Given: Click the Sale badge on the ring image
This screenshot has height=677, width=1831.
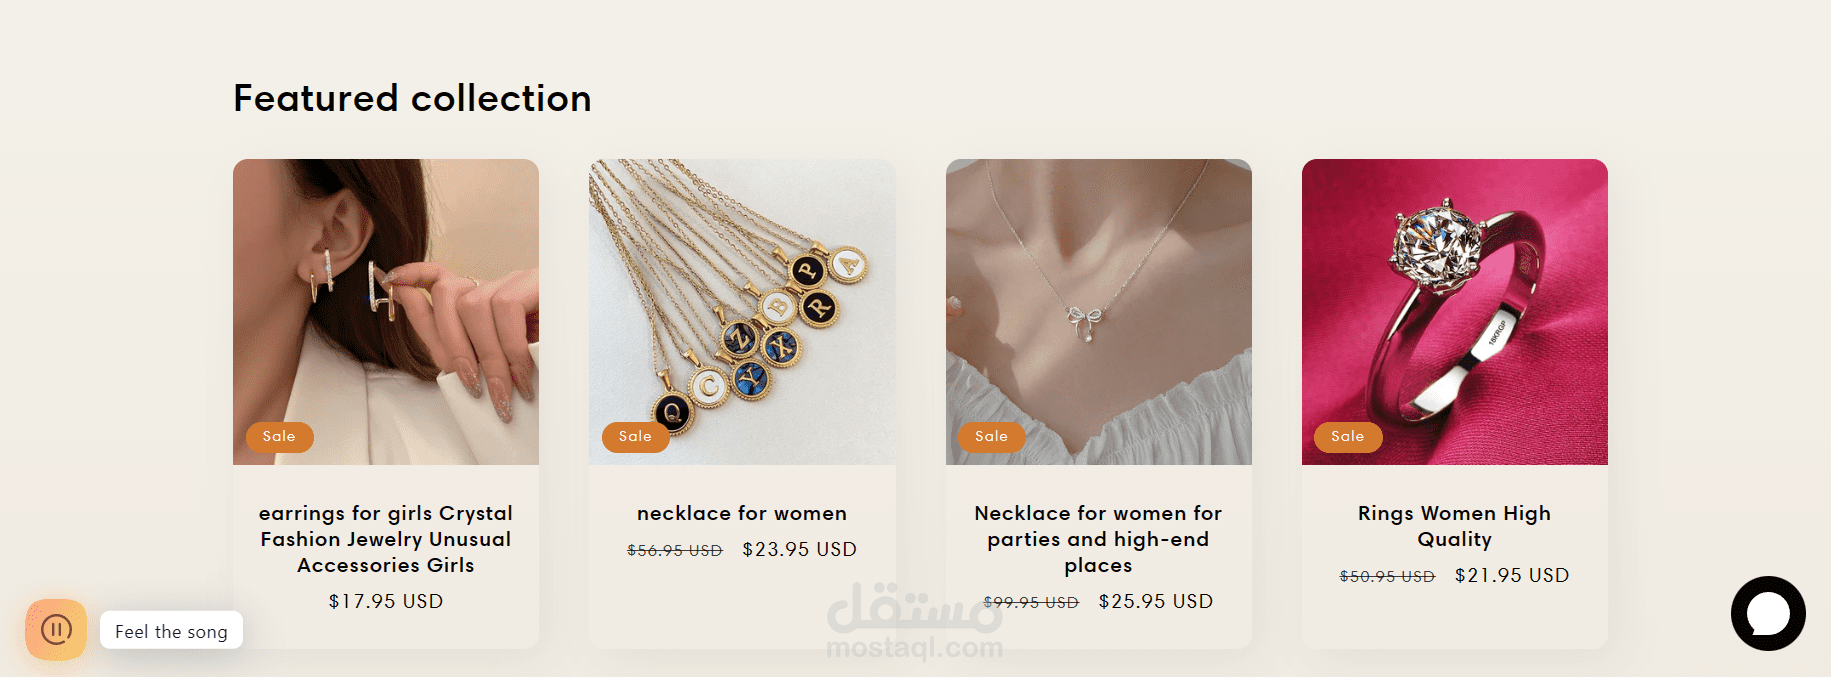Looking at the screenshot, I should pos(1348,437).
